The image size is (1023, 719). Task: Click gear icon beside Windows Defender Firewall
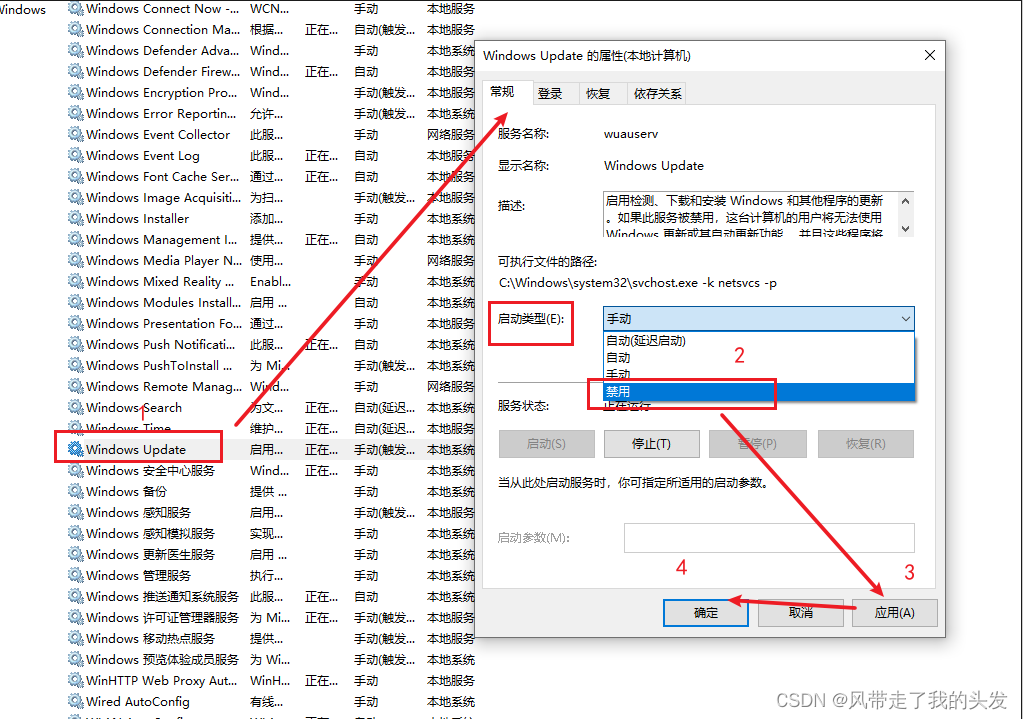[x=76, y=71]
